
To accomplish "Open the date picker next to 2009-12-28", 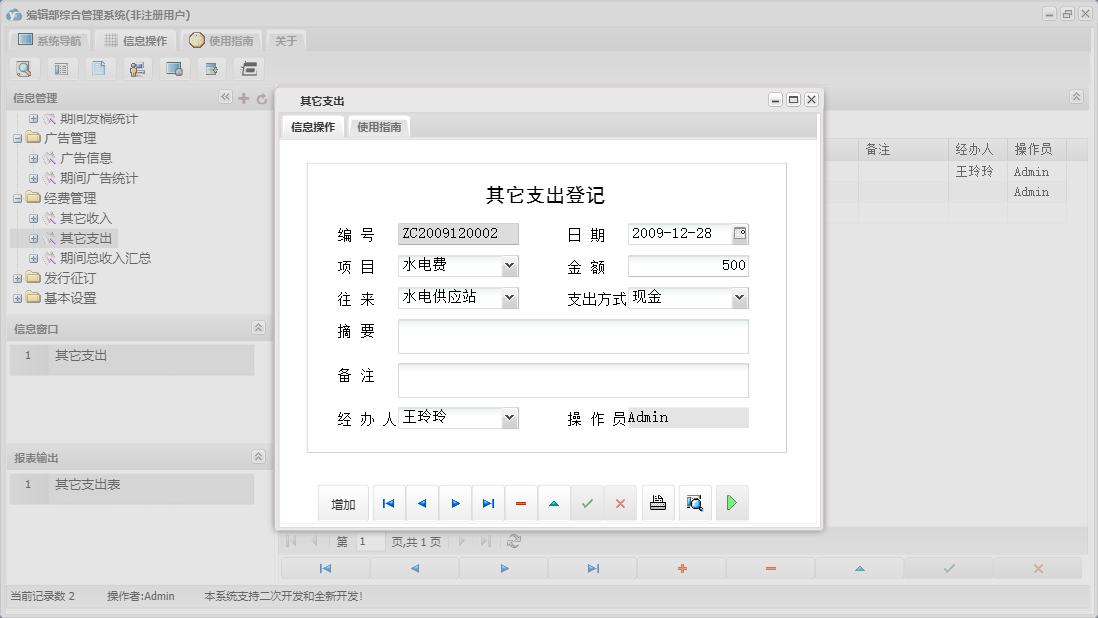I will click(741, 233).
